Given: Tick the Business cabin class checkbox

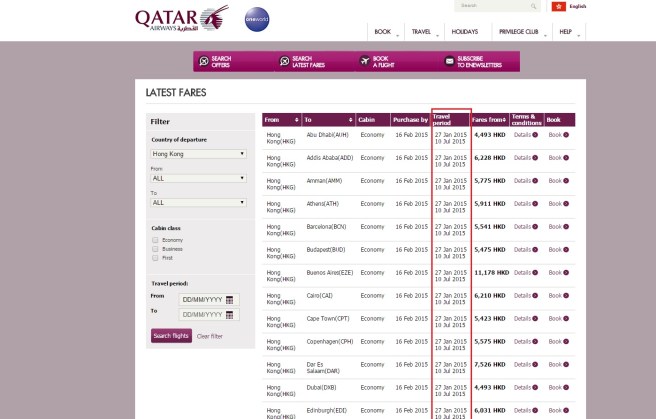Looking at the screenshot, I should (x=155, y=249).
